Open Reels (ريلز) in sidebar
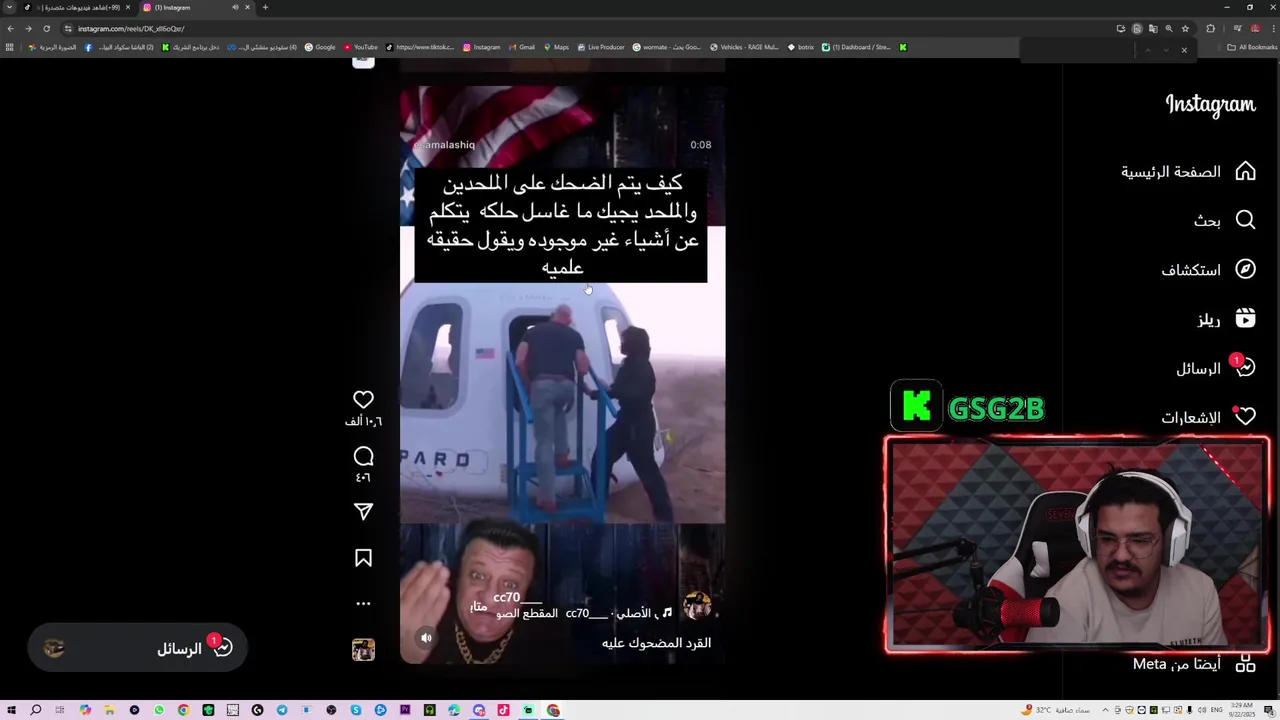Image resolution: width=1280 pixels, height=720 pixels. click(x=1226, y=319)
